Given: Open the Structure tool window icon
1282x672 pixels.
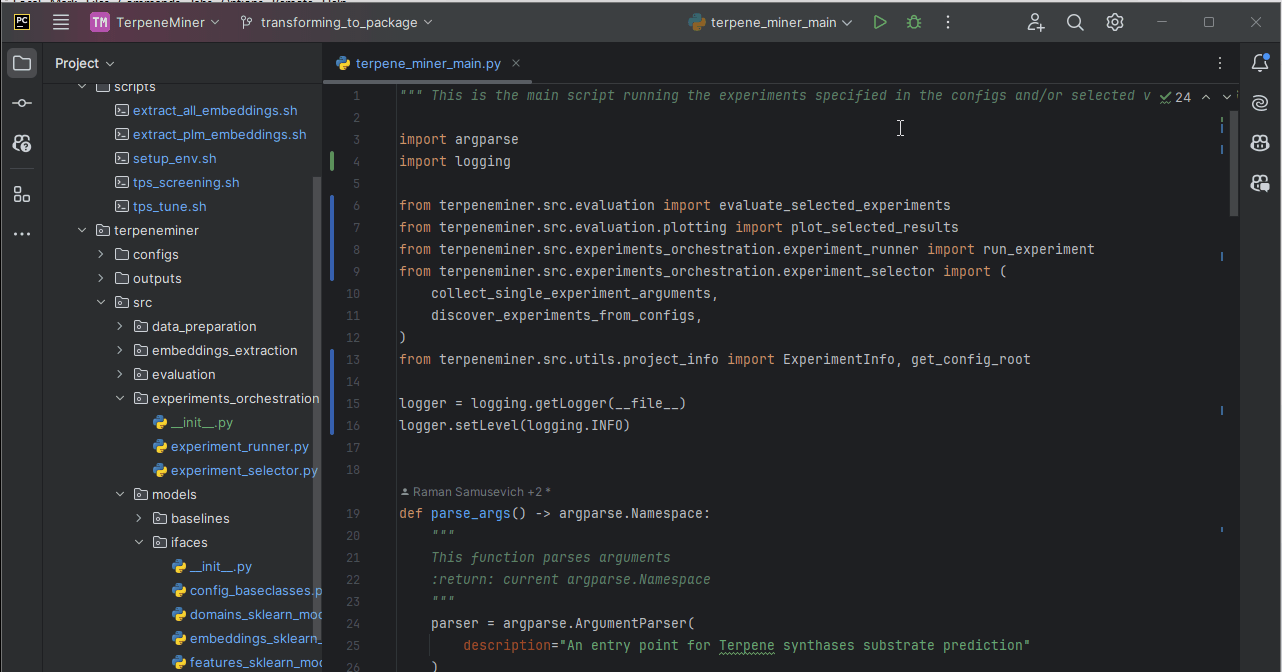Looking at the screenshot, I should [21, 194].
